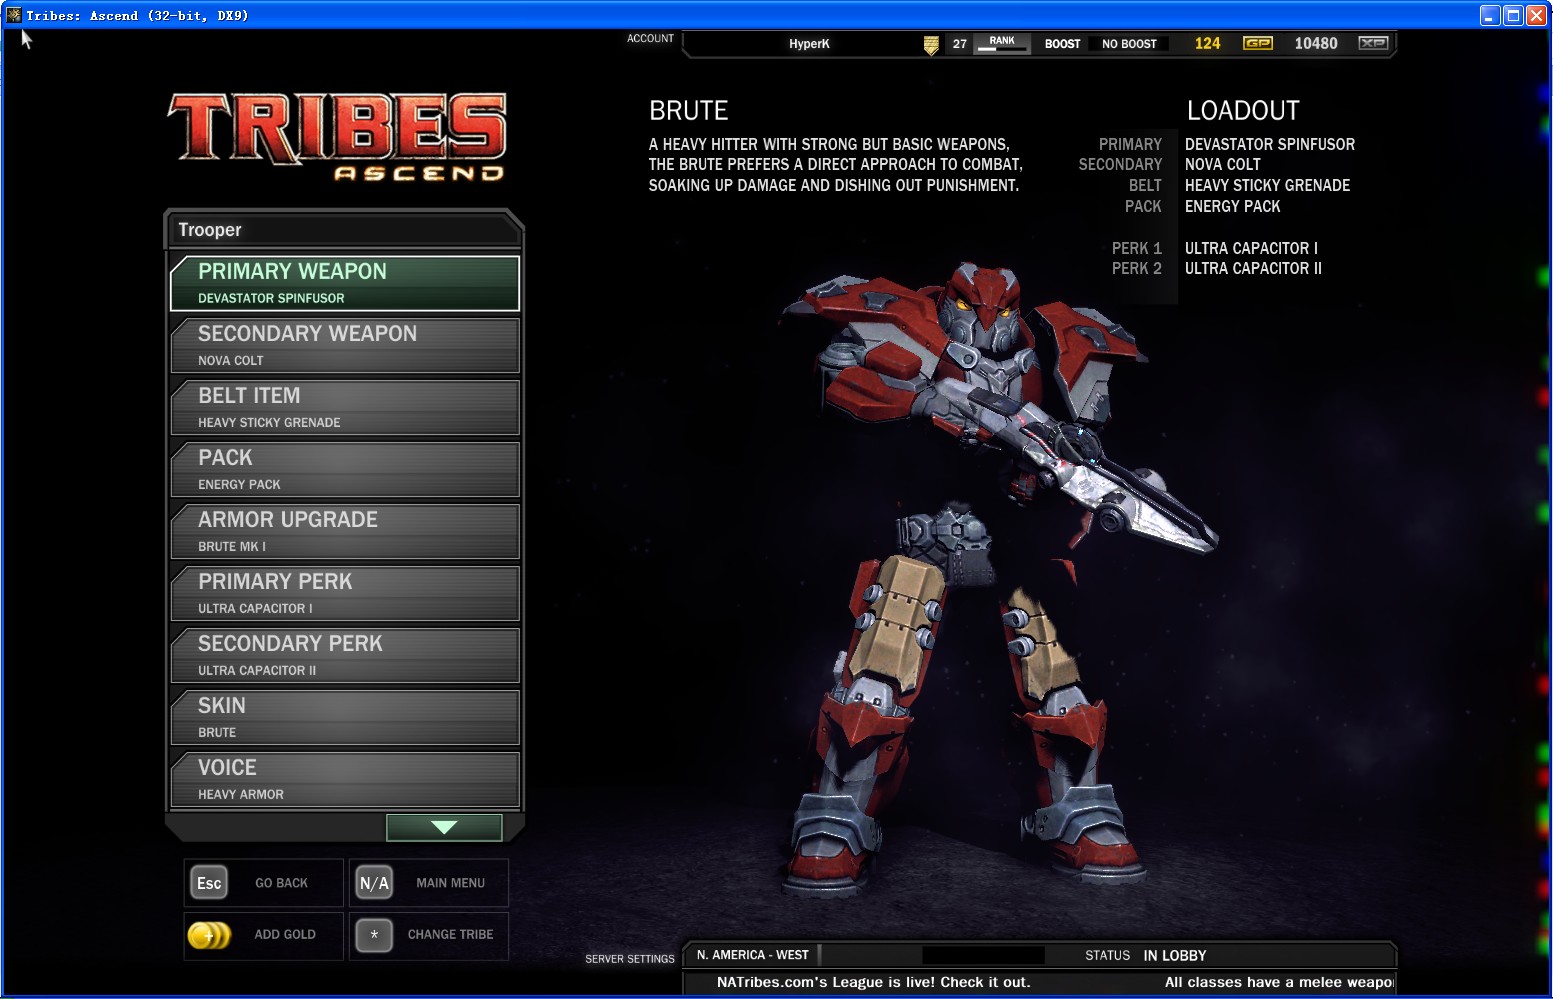Click the Add Gold button label

coord(285,934)
